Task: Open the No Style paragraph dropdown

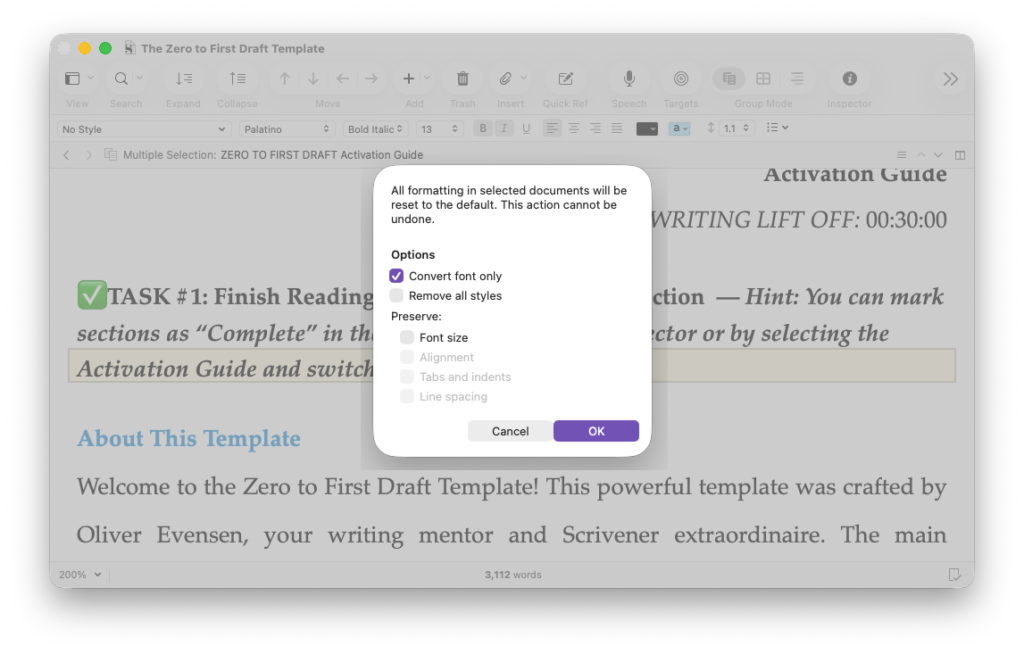Action: point(144,129)
